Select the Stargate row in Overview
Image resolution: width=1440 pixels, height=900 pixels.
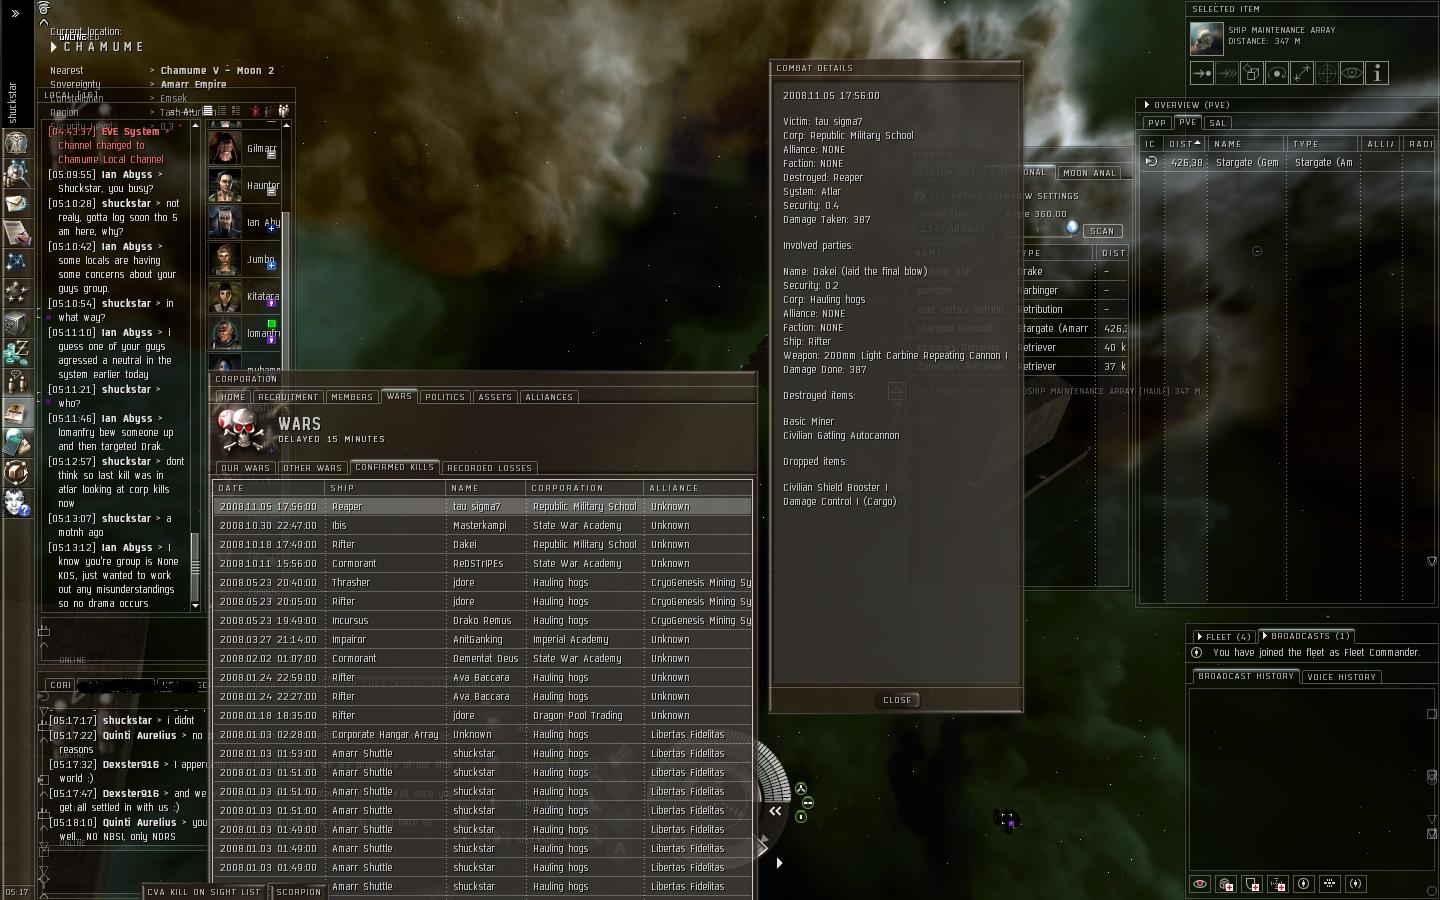(1288, 162)
